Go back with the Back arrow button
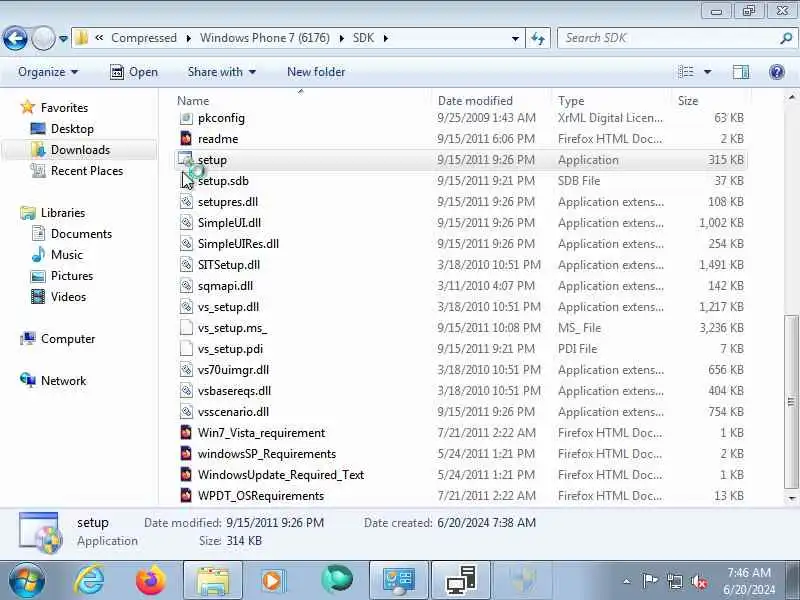This screenshot has height=600, width=800. click(15, 38)
